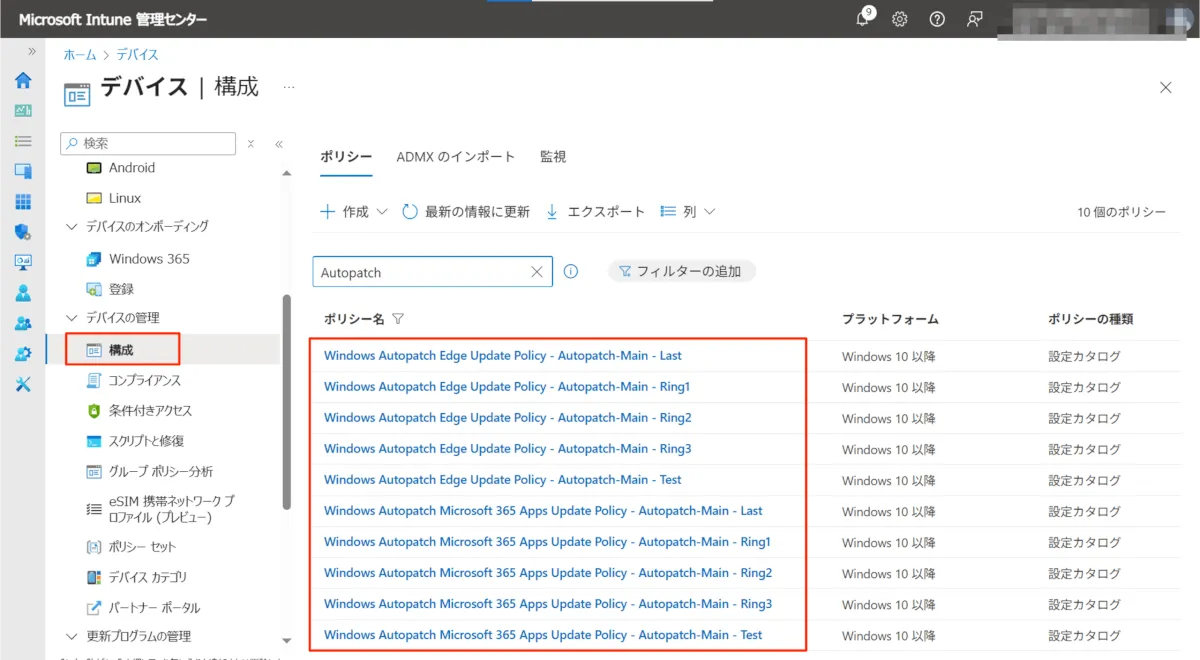Image resolution: width=1200 pixels, height=660 pixels.
Task: Click the help question mark icon
Action: click(937, 19)
